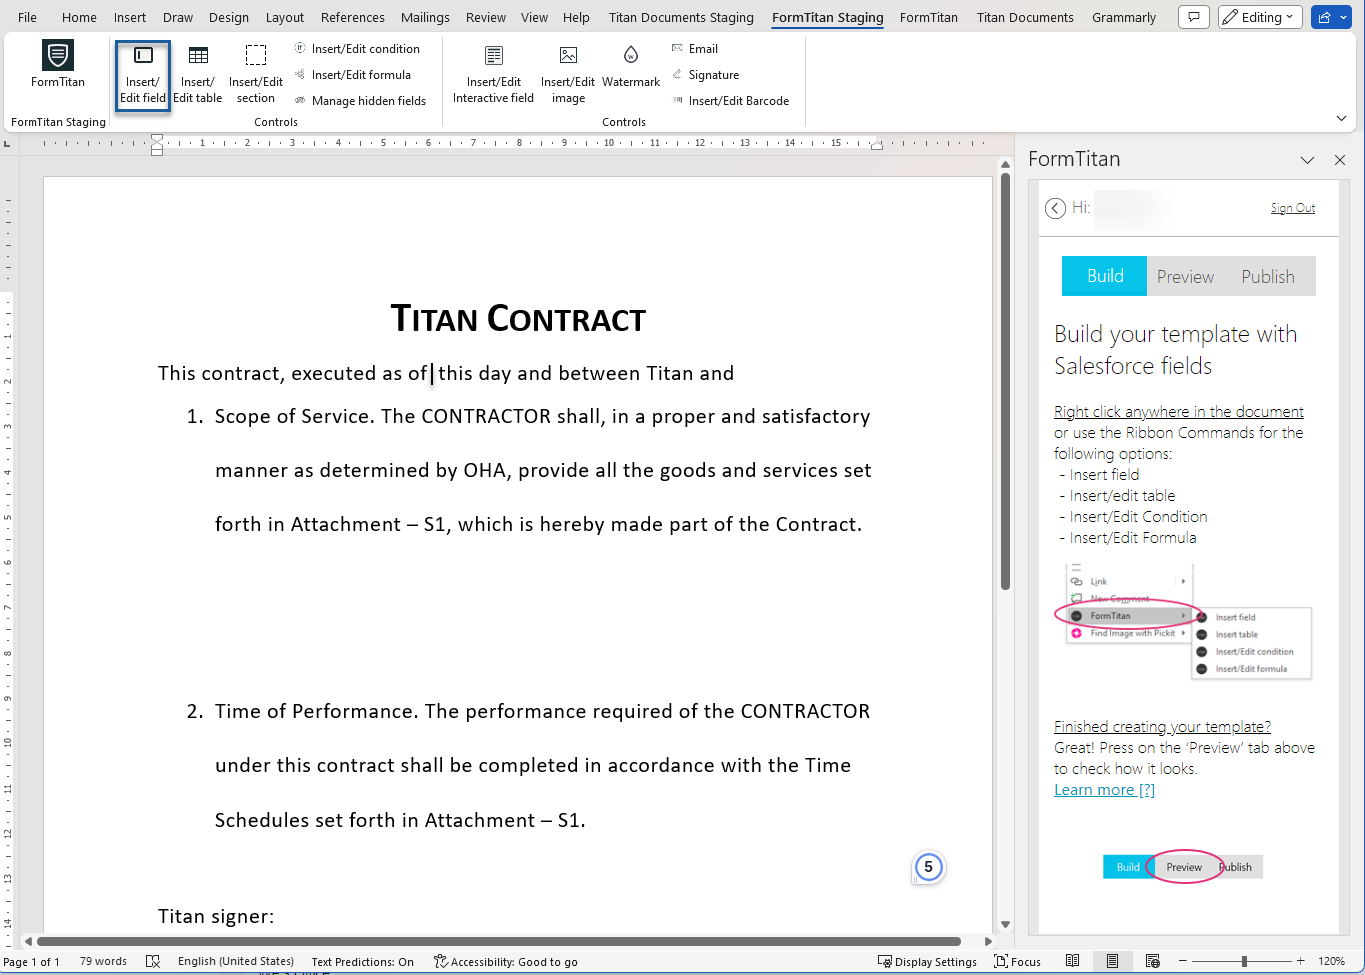Switch to the Insert ribbon tab
Image resolution: width=1365 pixels, height=975 pixels.
(x=130, y=17)
